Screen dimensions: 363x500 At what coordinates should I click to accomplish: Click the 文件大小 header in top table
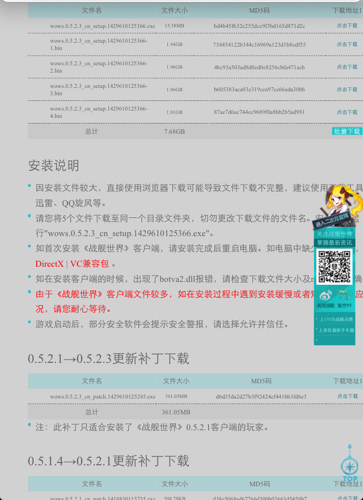coord(175,10)
